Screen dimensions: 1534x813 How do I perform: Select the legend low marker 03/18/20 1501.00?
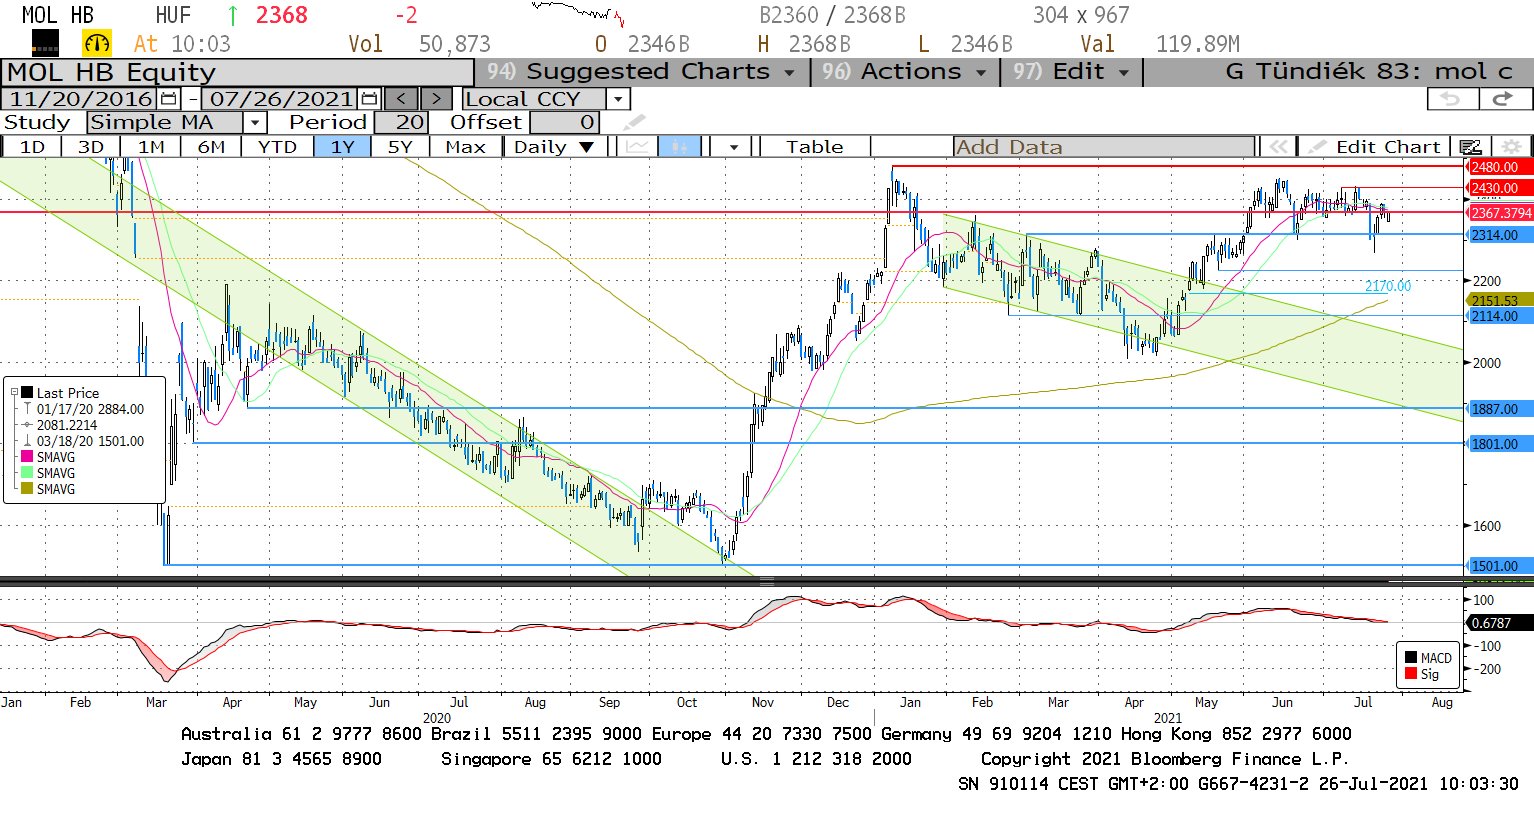point(84,441)
